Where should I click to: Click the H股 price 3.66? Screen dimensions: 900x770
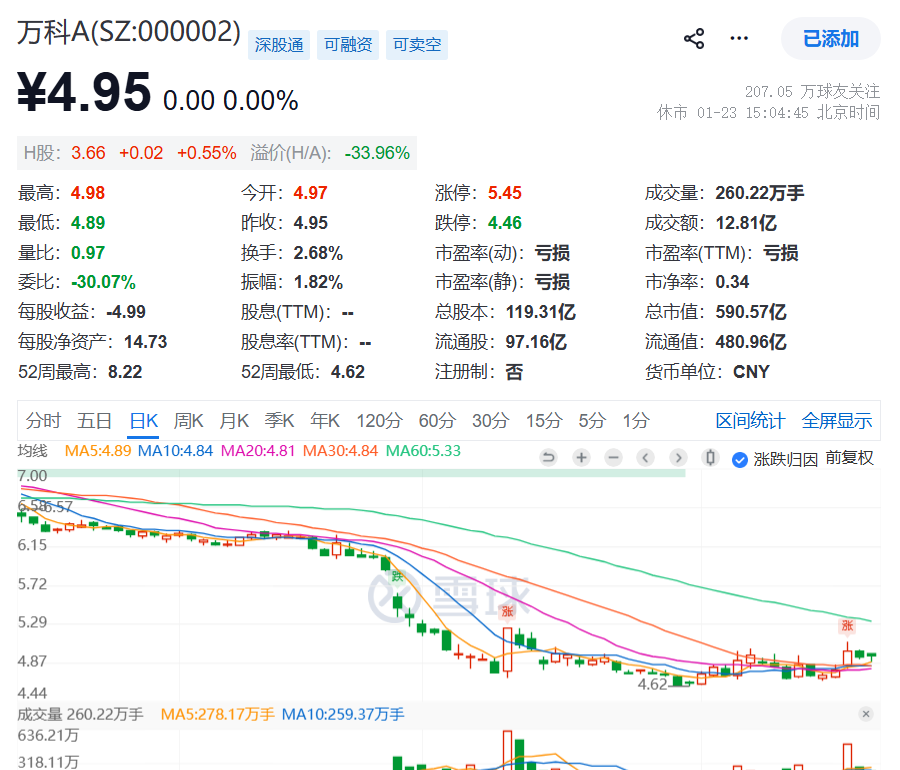(88, 153)
